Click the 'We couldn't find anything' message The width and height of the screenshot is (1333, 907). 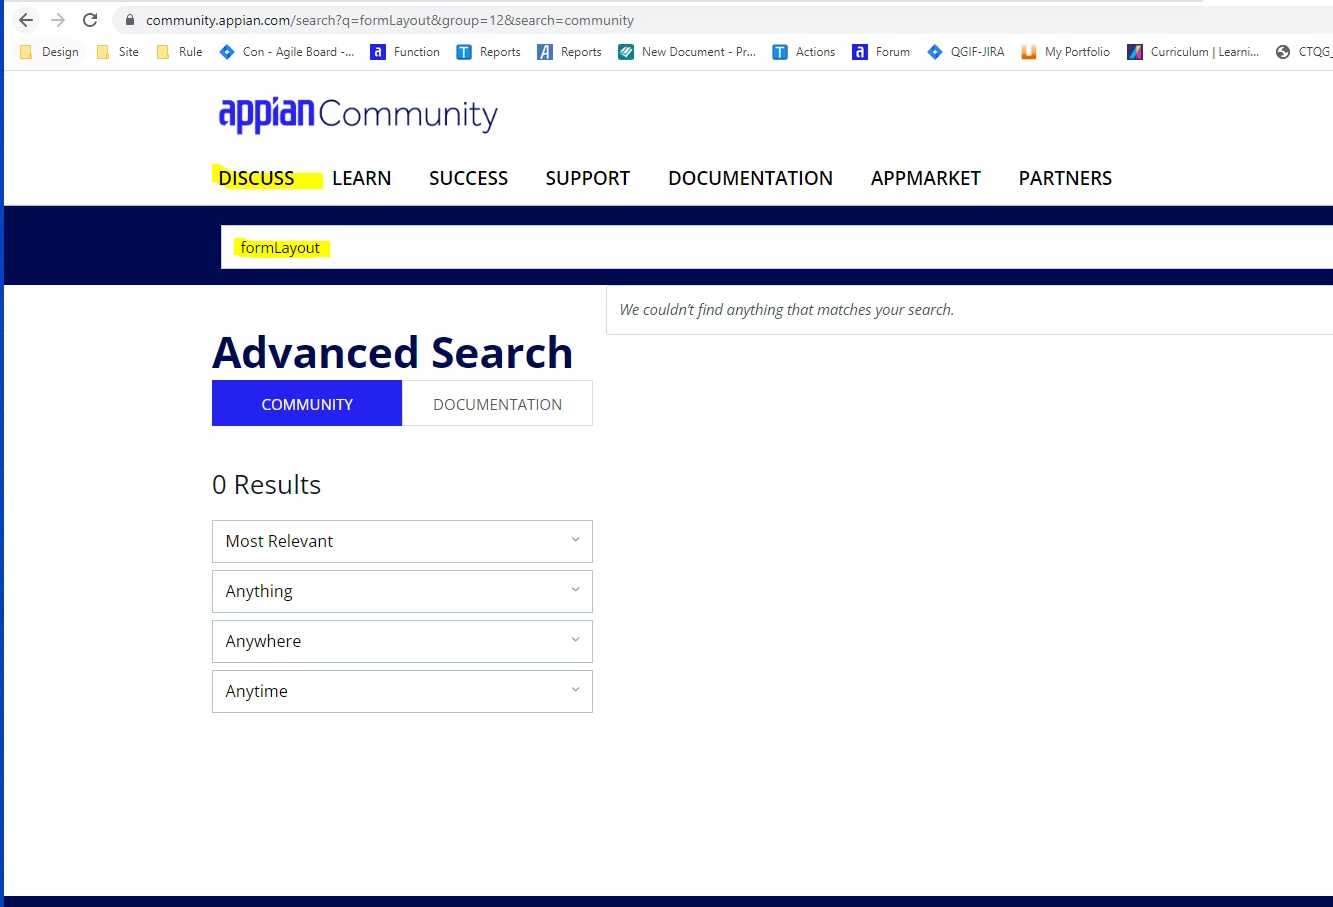pos(787,310)
